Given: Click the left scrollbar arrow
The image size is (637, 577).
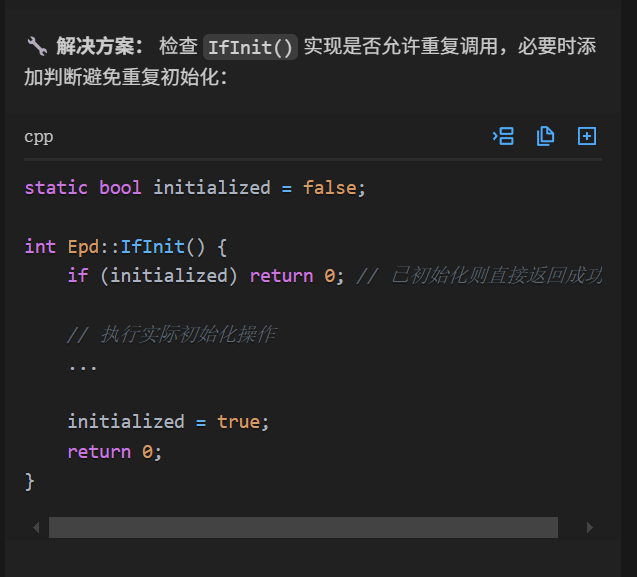Looking at the screenshot, I should tap(36, 527).
